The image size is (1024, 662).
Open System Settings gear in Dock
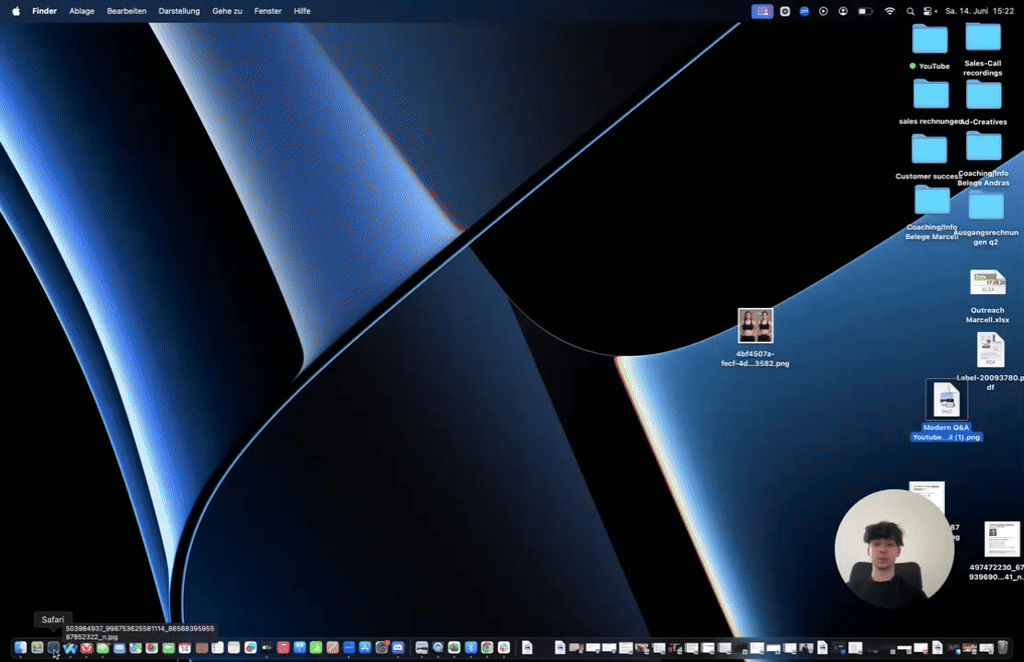[x=382, y=648]
